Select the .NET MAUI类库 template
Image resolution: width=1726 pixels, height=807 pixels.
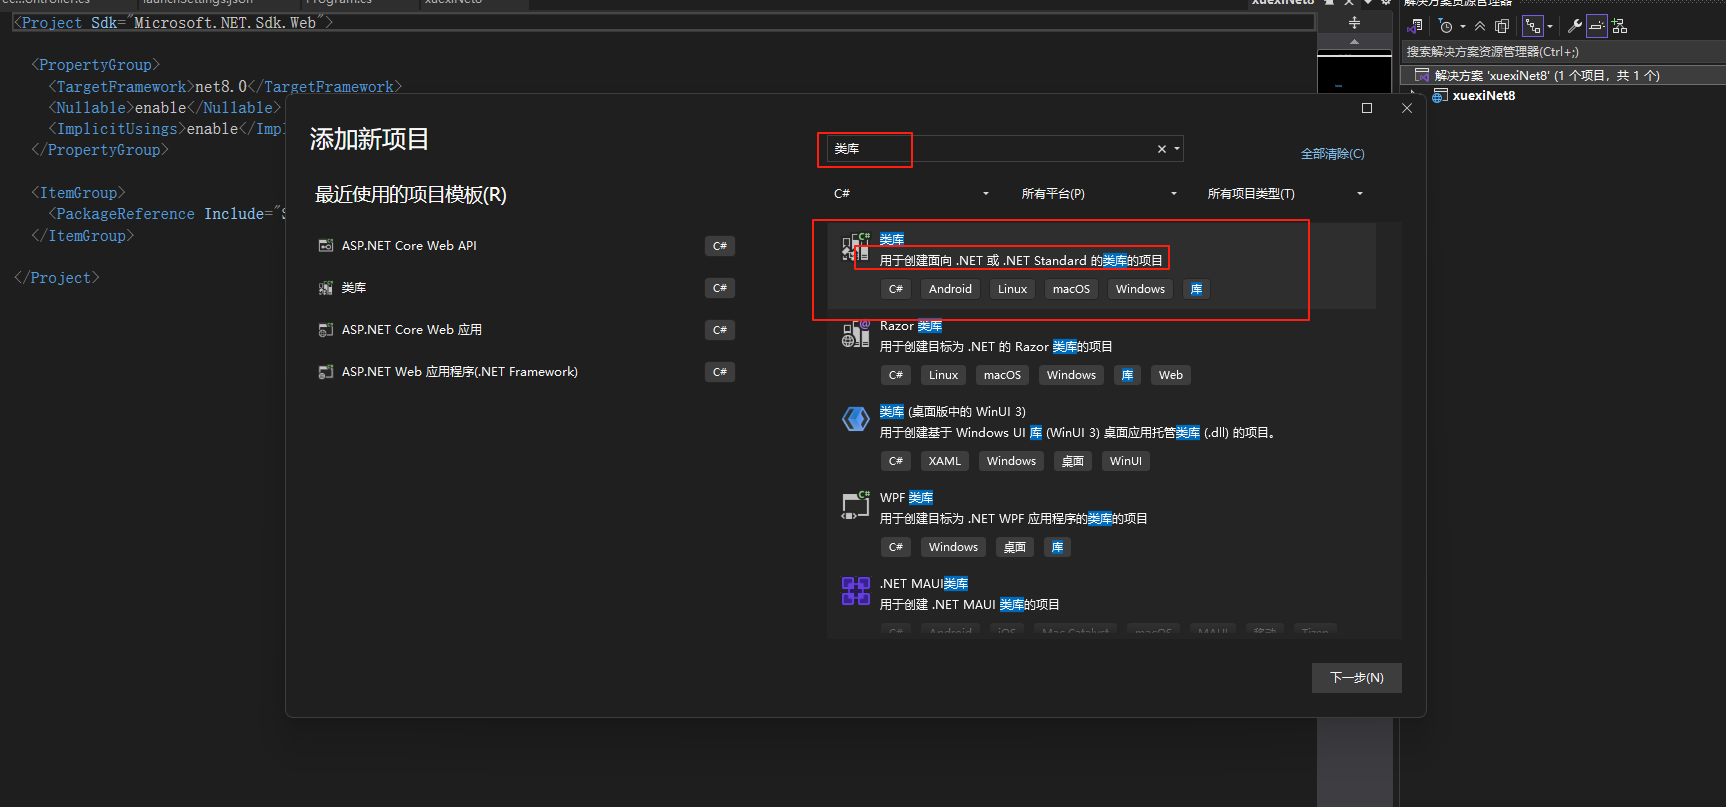[x=1101, y=603]
